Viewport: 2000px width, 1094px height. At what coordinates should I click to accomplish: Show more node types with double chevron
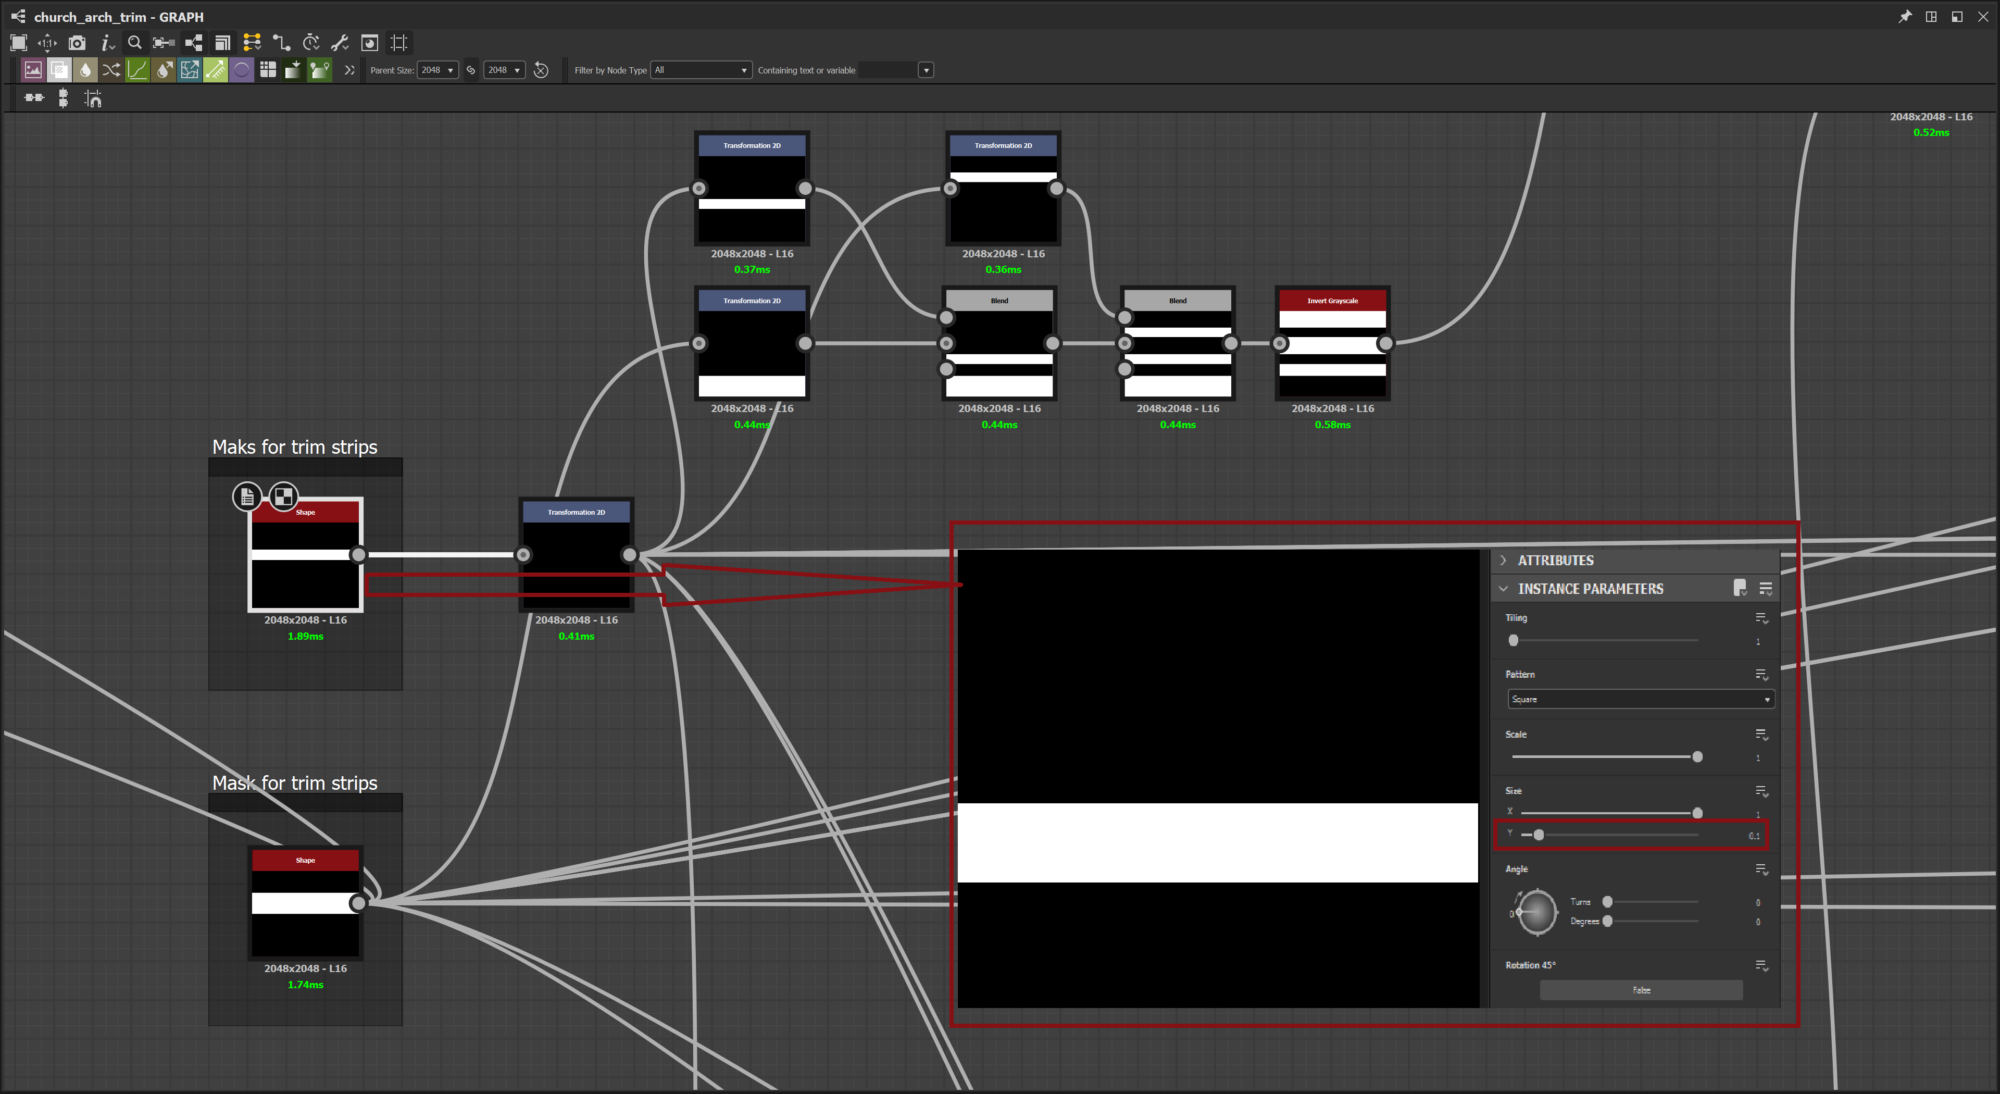click(x=349, y=70)
